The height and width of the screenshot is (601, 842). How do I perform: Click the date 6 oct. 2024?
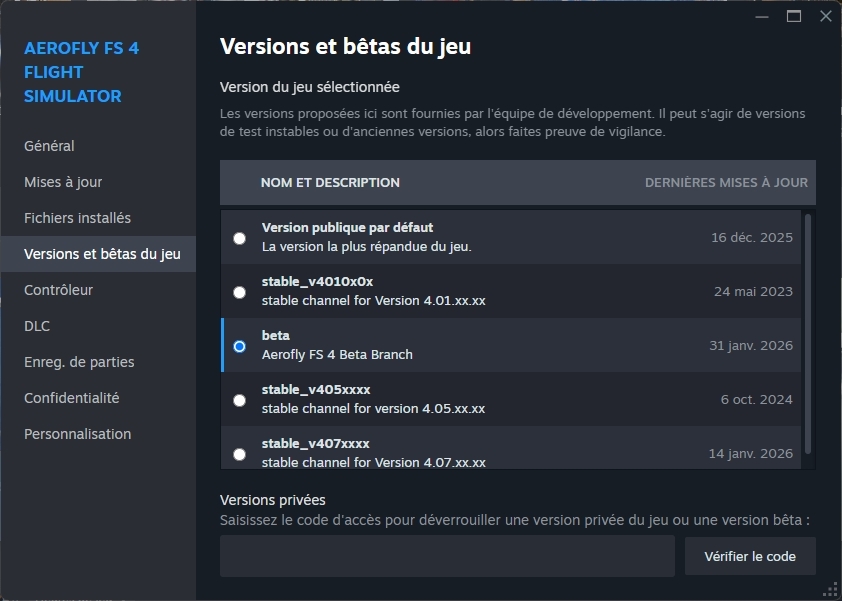pyautogui.click(x=757, y=400)
